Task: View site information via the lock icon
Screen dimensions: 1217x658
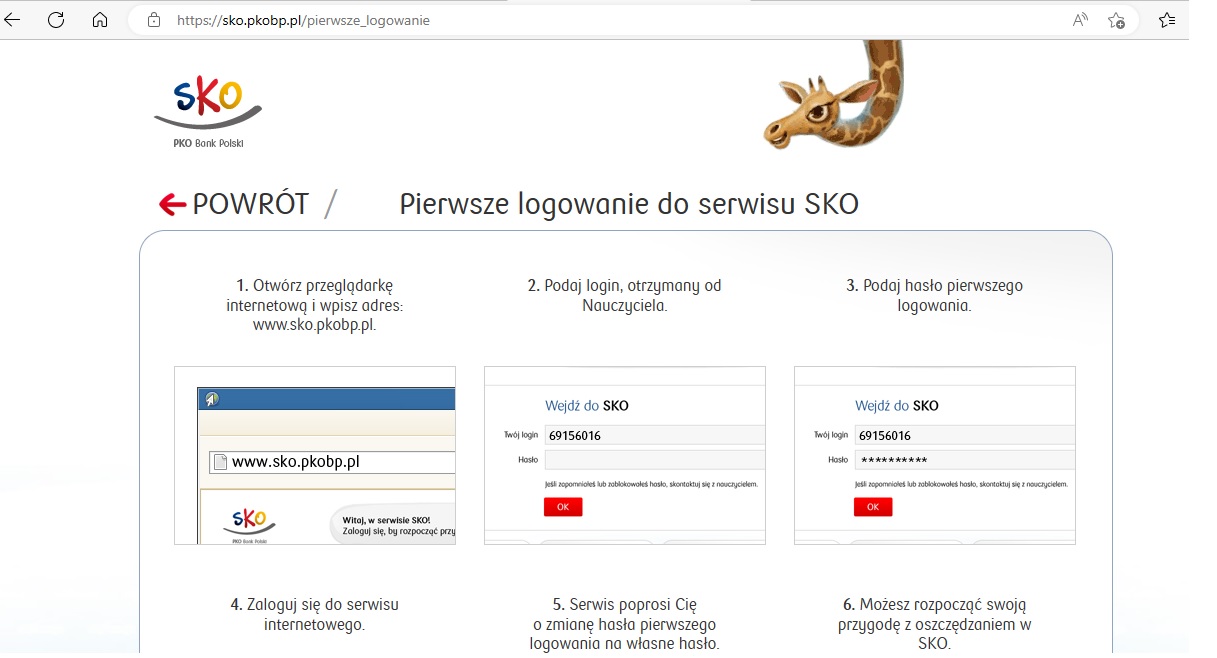Action: [153, 20]
